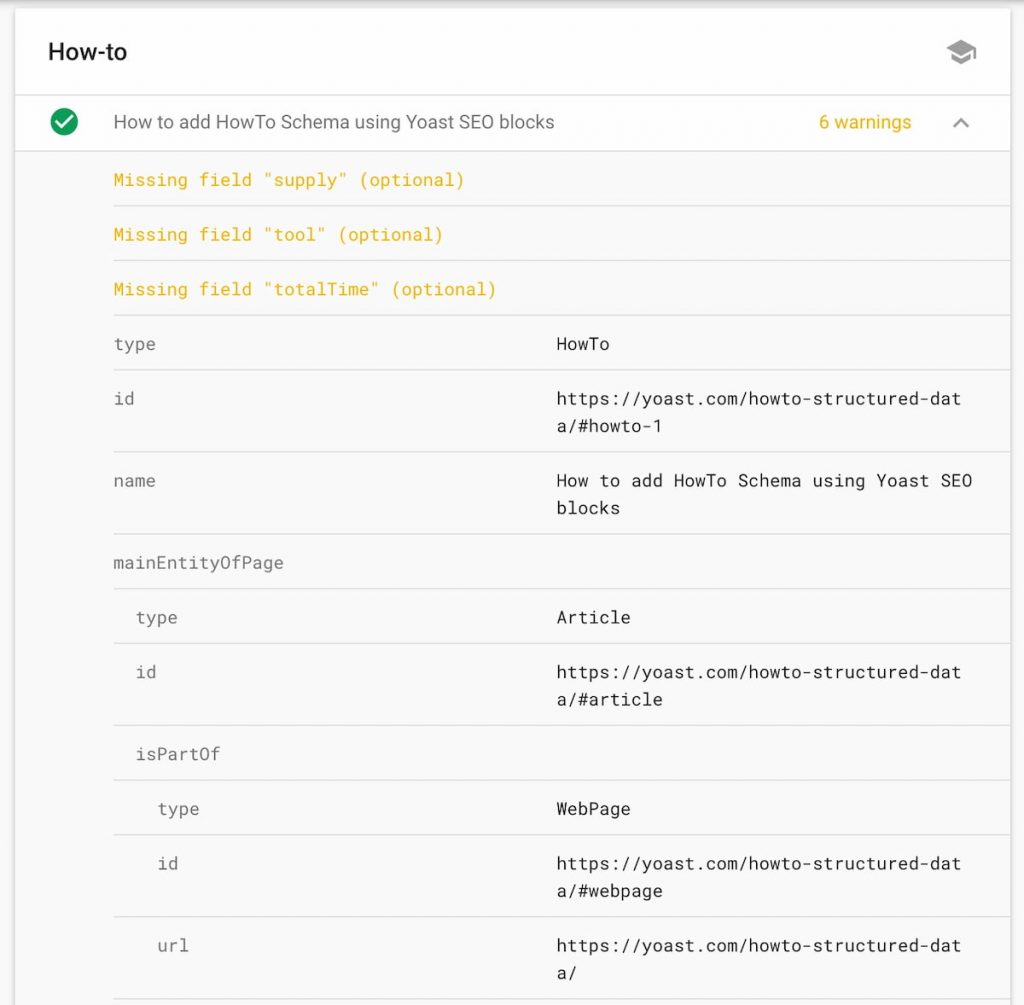Click the HowTo item title row

(x=333, y=123)
